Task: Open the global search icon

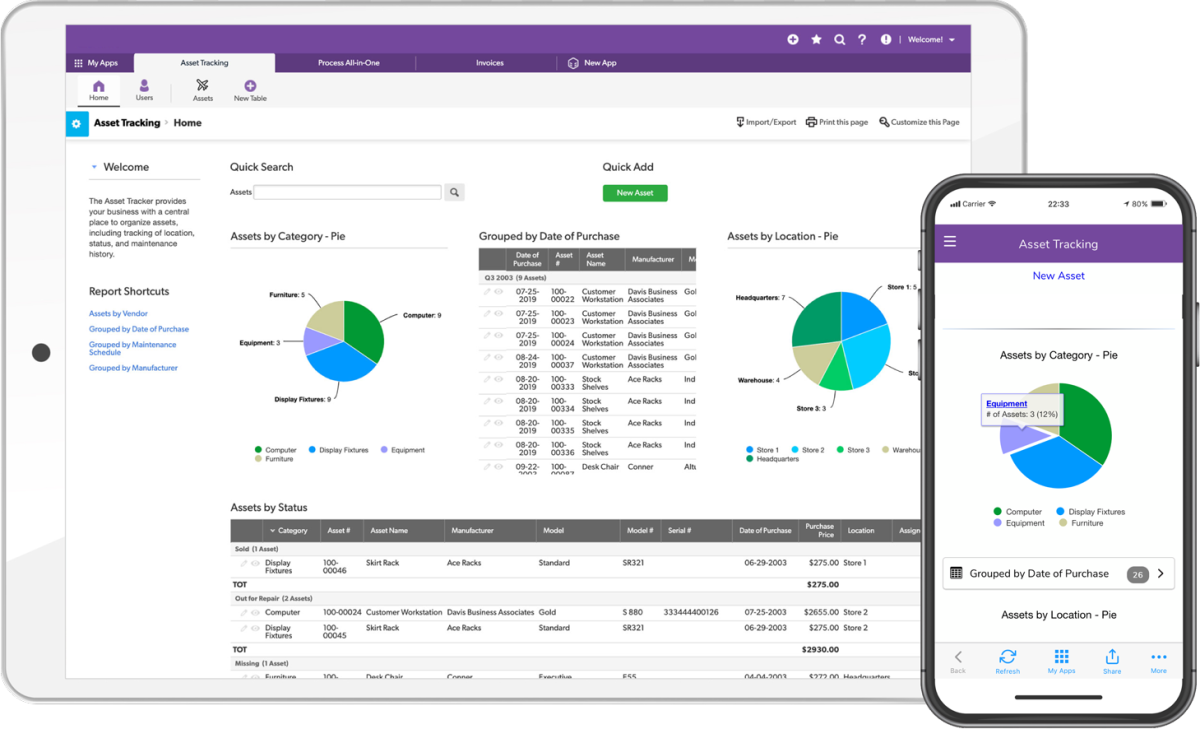Action: pos(840,39)
